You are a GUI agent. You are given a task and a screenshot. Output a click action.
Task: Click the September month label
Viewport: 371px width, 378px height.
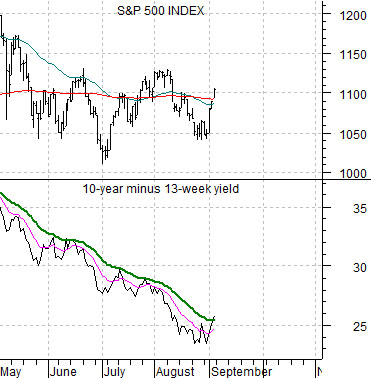tap(242, 372)
